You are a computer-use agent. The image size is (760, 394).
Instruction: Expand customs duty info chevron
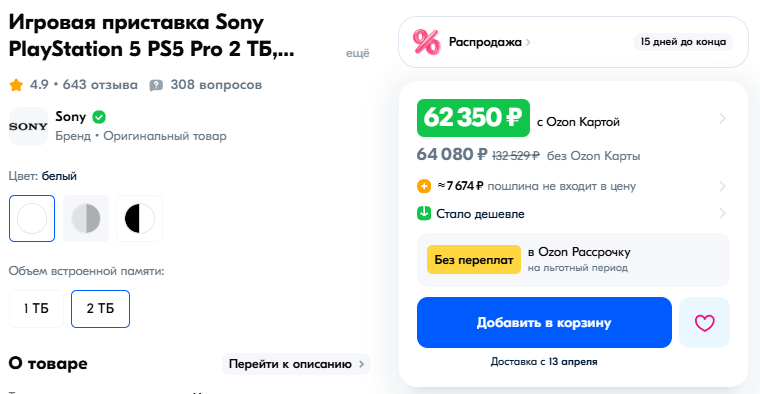point(722,186)
